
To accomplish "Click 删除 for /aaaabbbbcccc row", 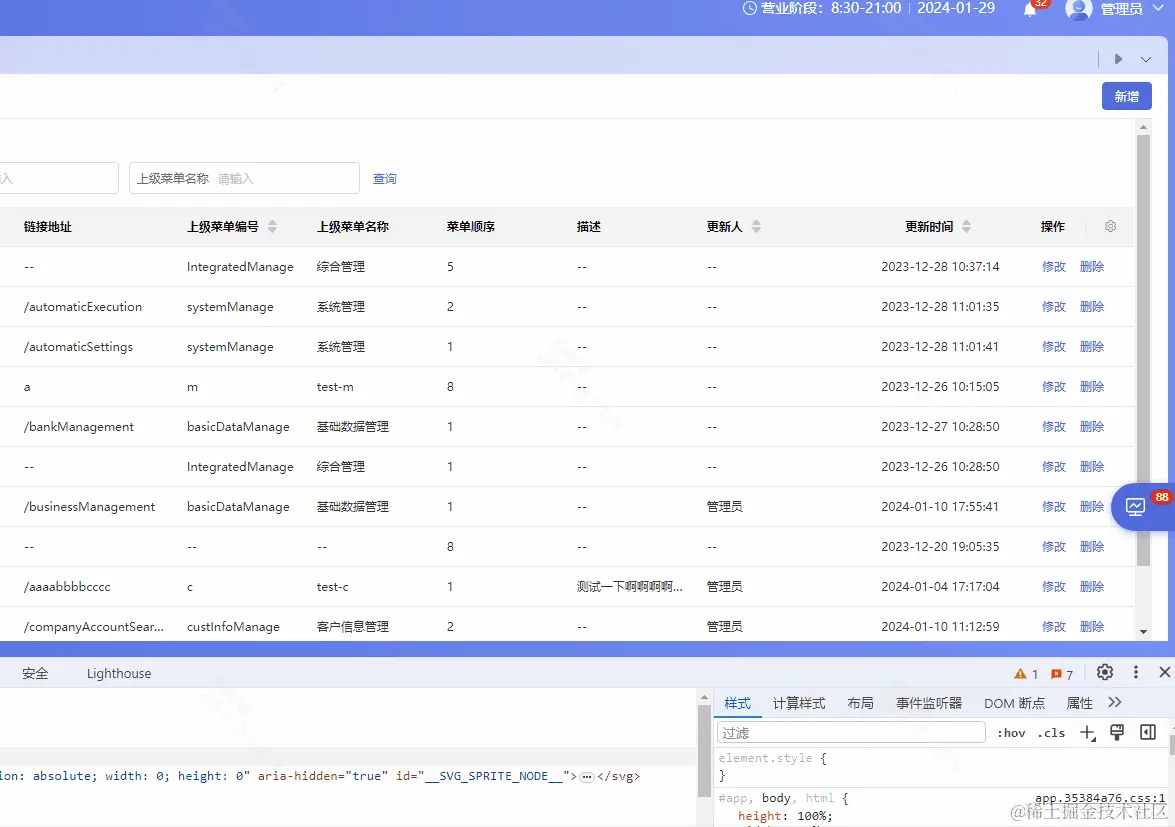I will (1092, 587).
